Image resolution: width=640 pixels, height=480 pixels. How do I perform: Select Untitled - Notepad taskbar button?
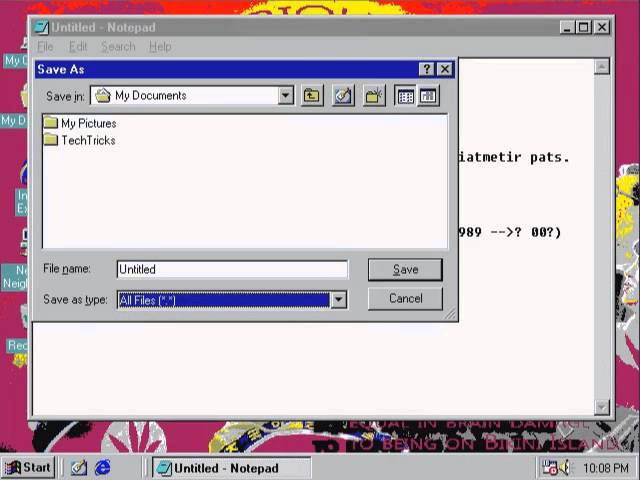pos(231,468)
